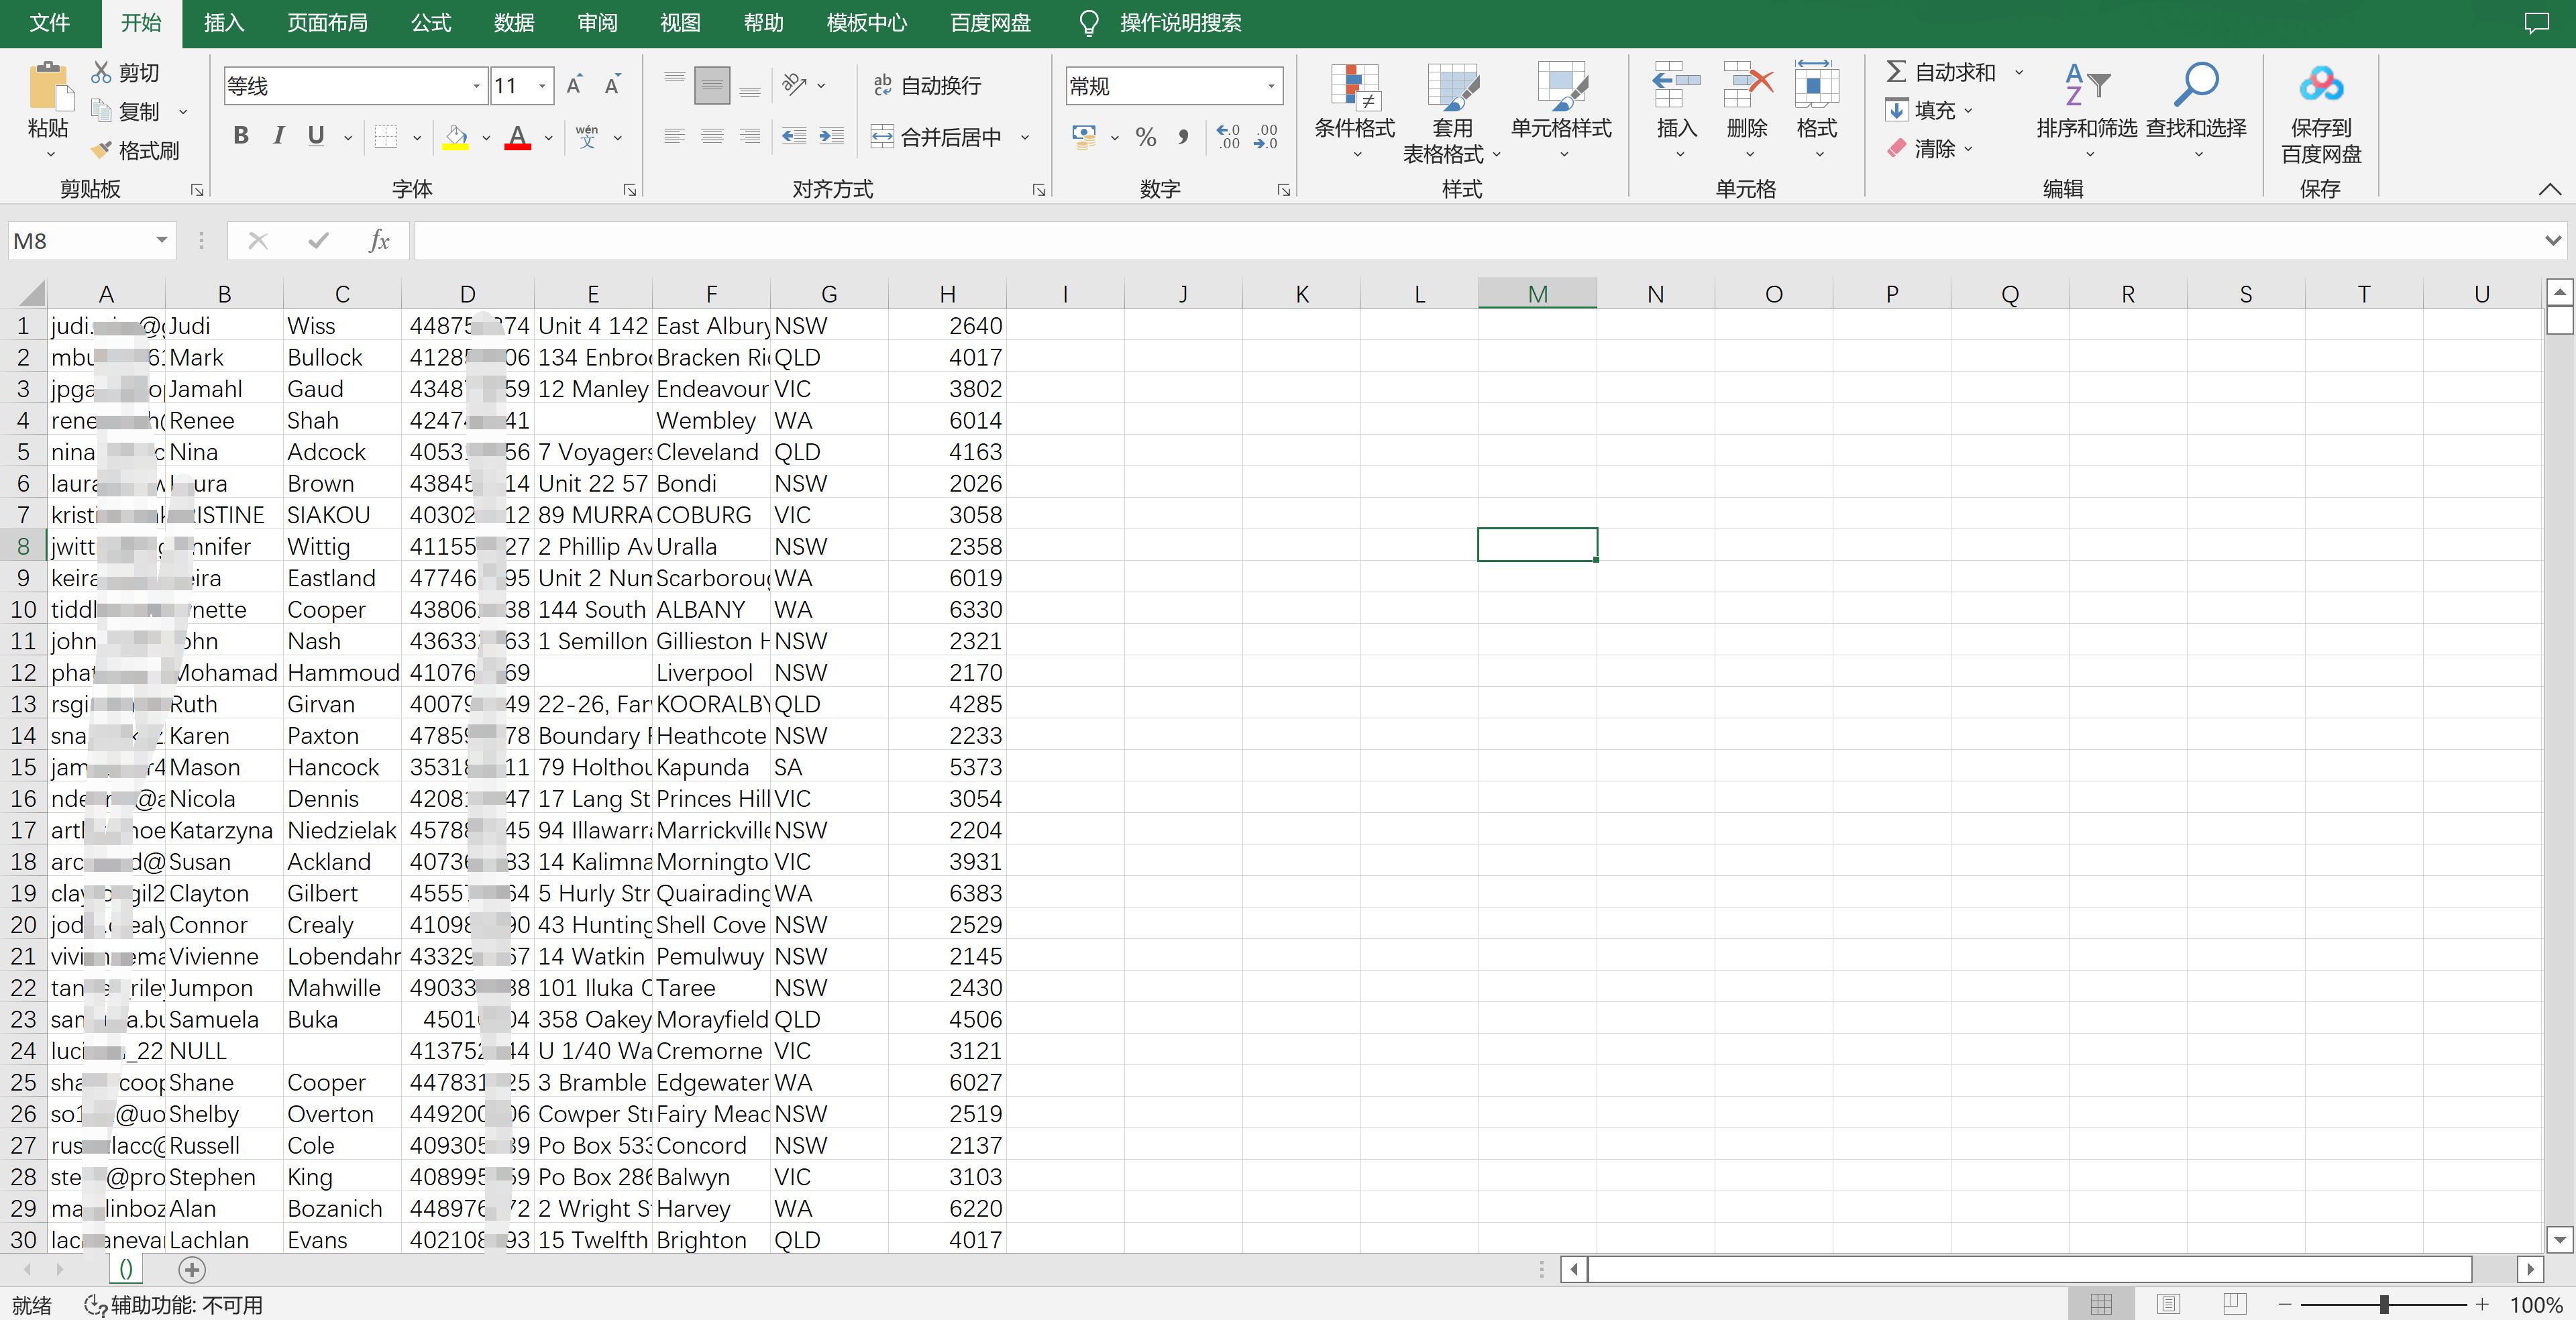Screen dimensions: 2576x1320
Task: Open the 文件 File menu
Action: coord(50,23)
